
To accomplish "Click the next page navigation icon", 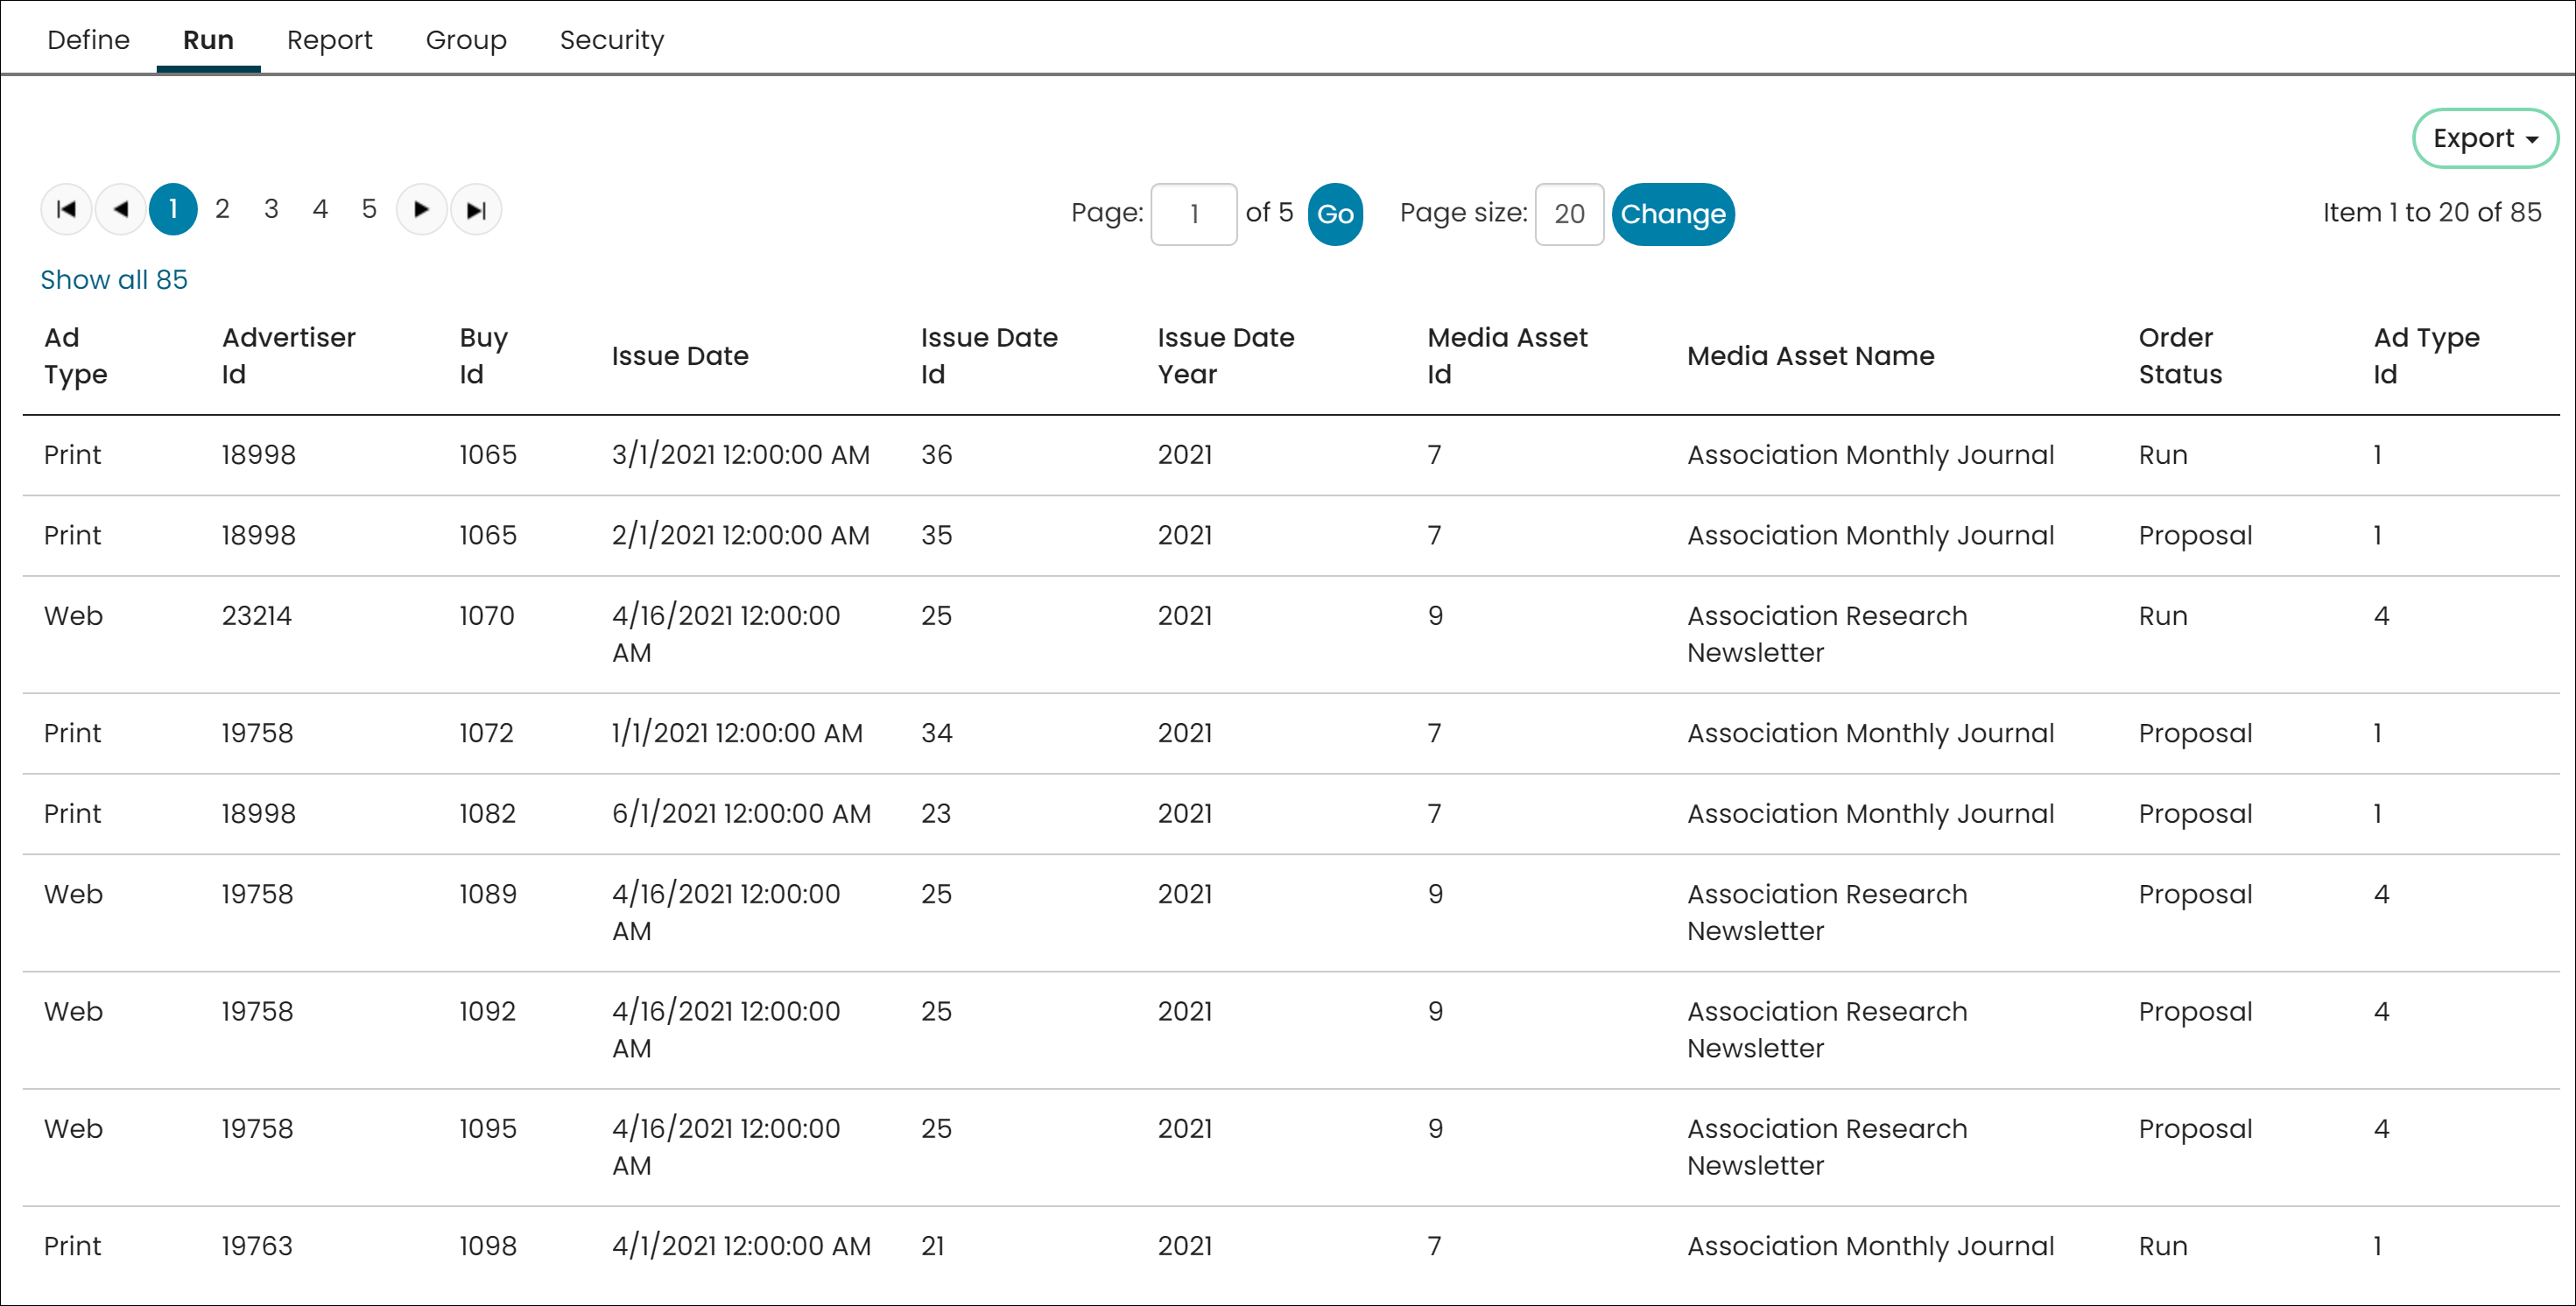I will tap(421, 210).
